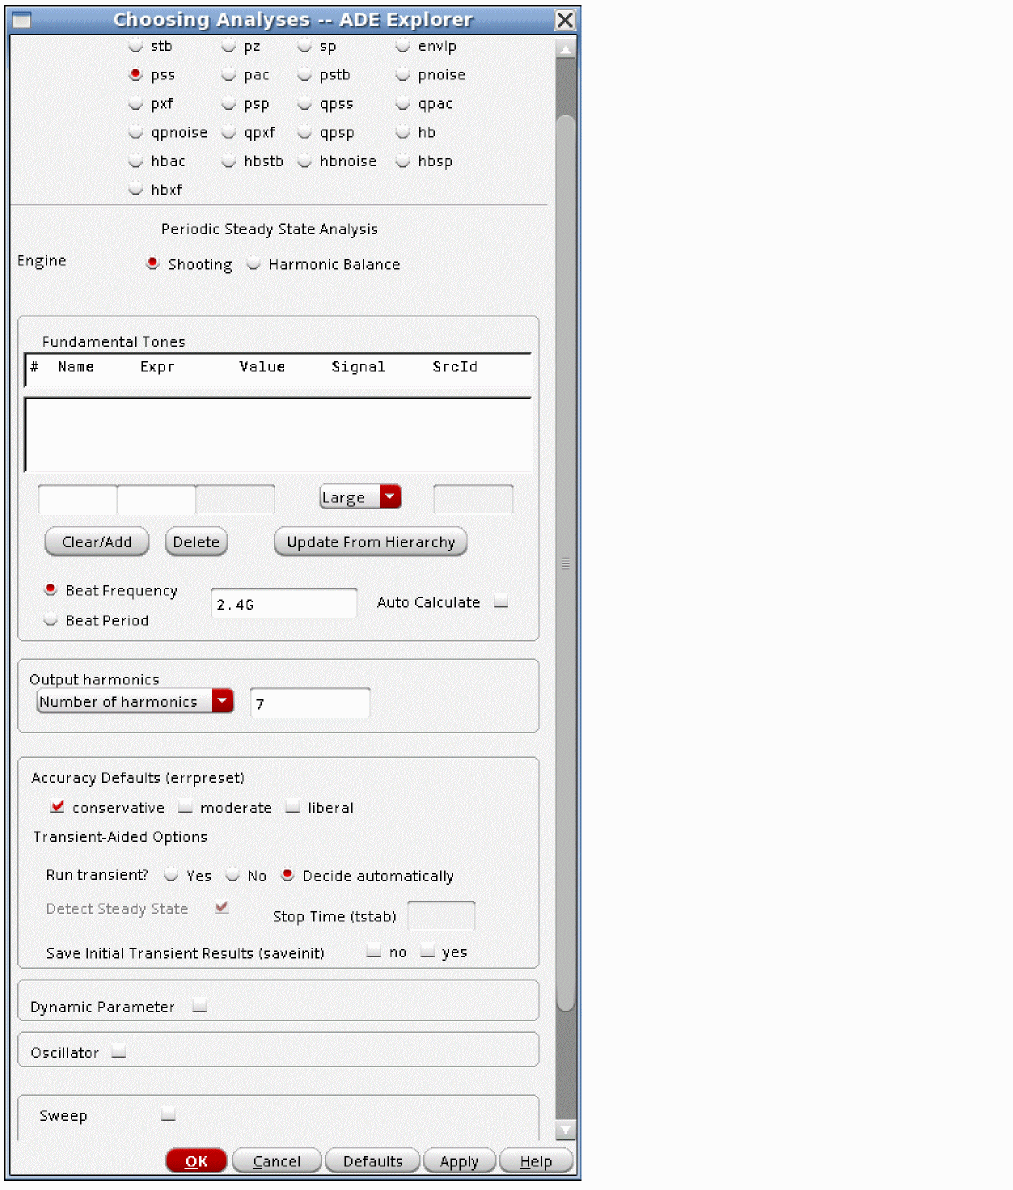Check the moderate accuracy option
This screenshot has height=1190, width=1013.
pyautogui.click(x=185, y=807)
